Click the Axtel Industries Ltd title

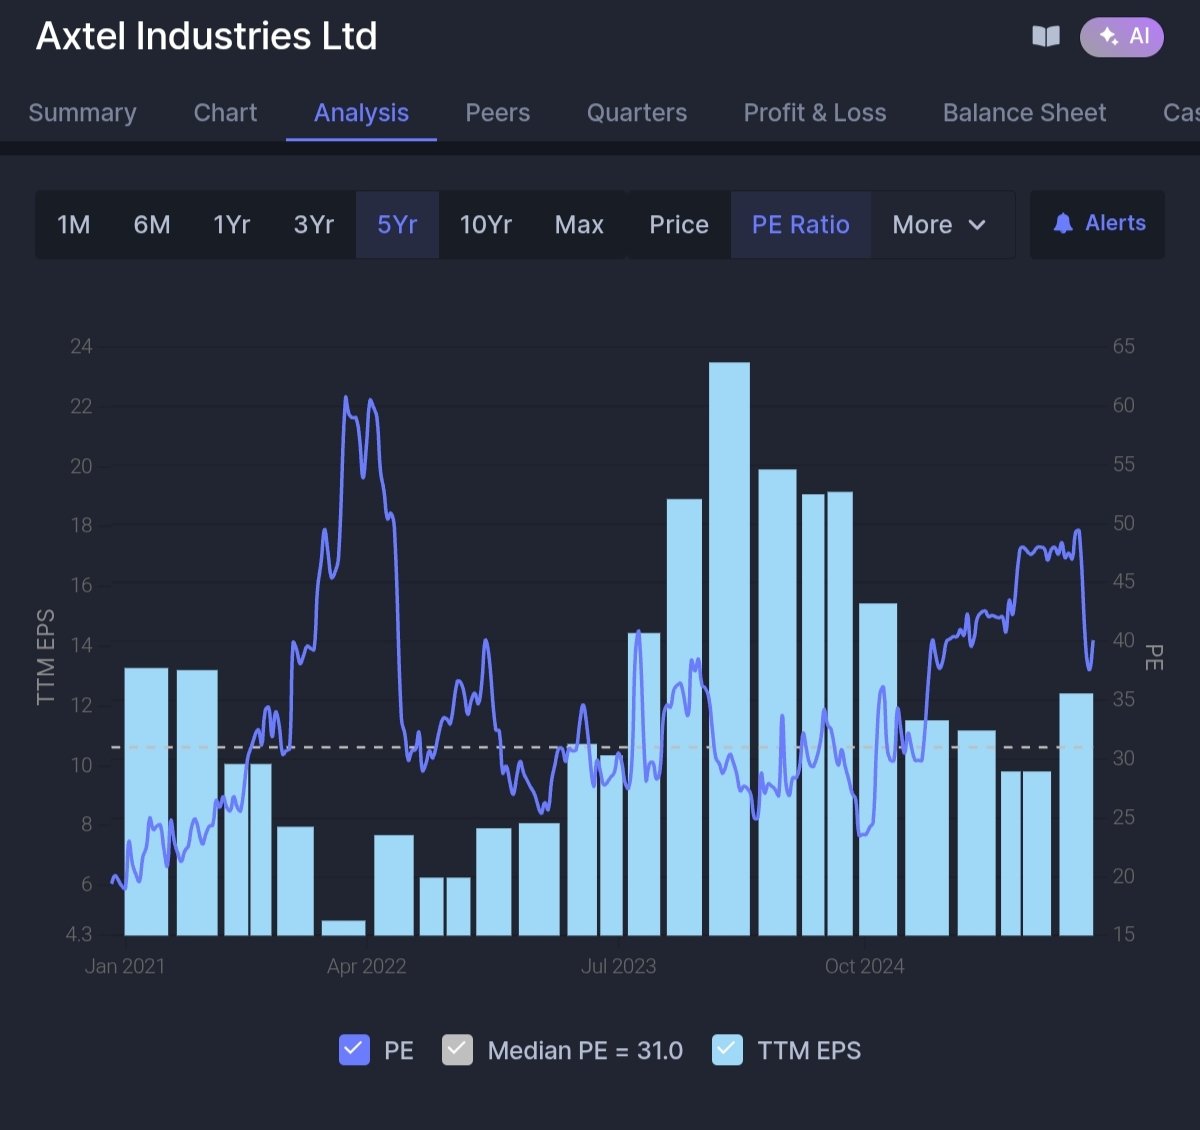207,36
